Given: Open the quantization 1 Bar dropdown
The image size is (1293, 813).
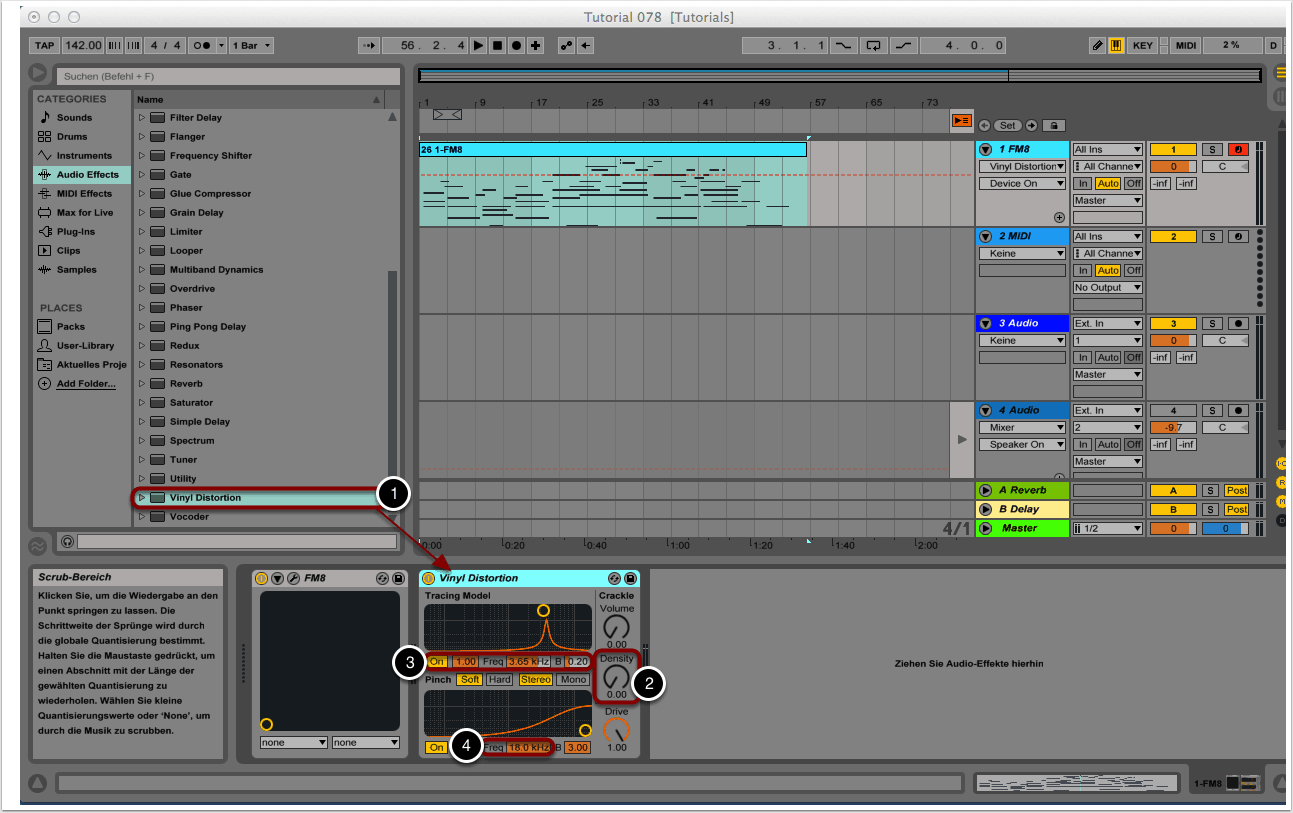Looking at the screenshot, I should (x=251, y=45).
